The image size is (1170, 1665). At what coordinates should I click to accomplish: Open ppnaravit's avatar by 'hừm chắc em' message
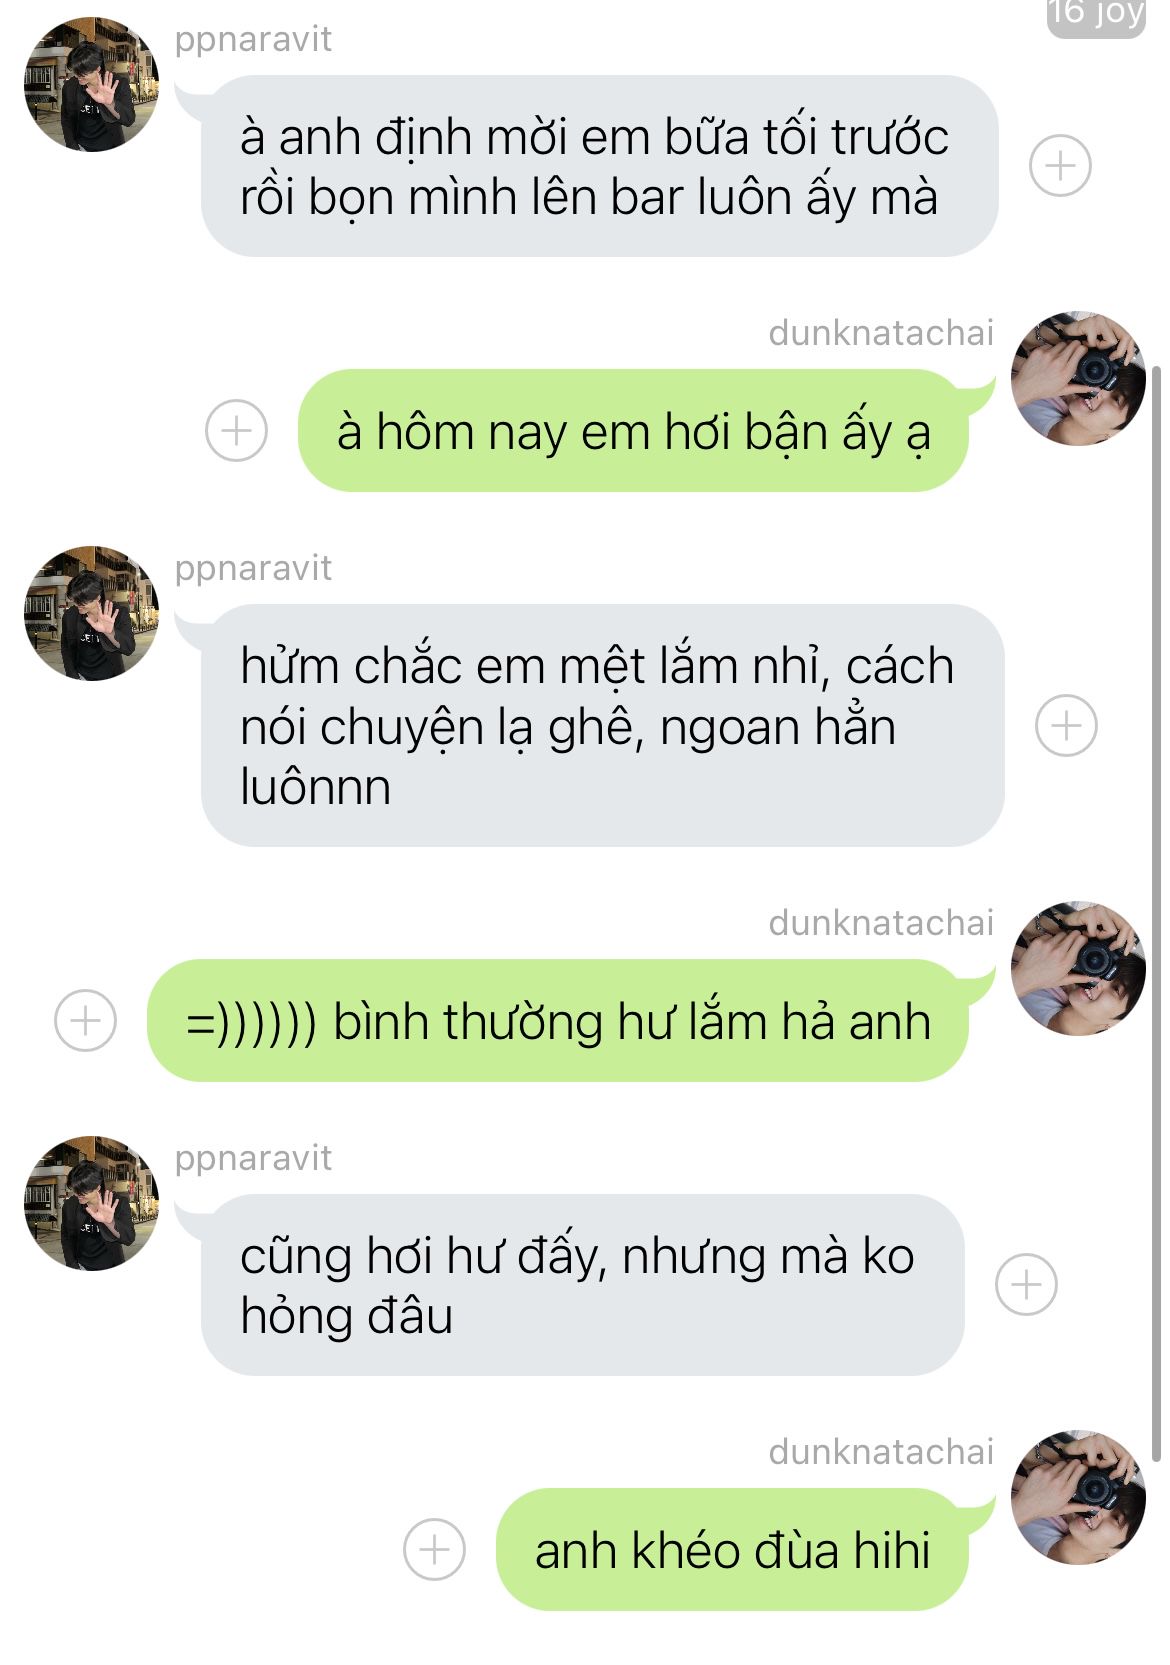pos(92,613)
